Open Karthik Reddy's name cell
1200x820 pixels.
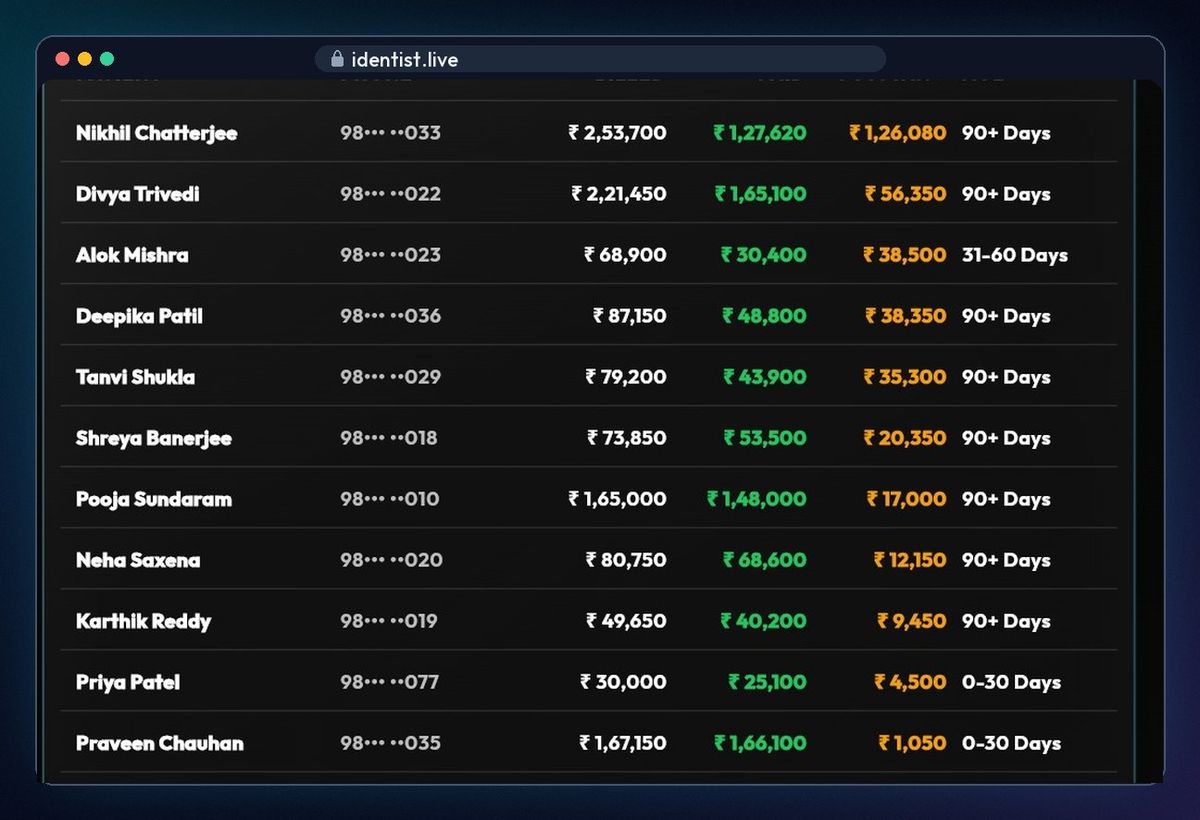144,621
